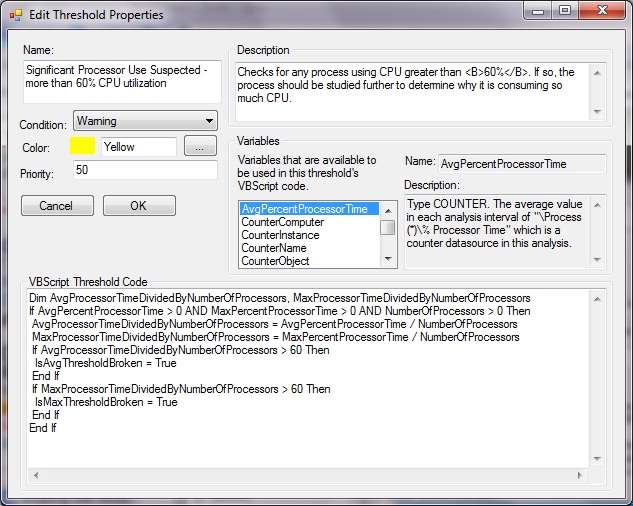The height and width of the screenshot is (506, 633).
Task: Confirm changes with the OK button
Action: coord(139,205)
